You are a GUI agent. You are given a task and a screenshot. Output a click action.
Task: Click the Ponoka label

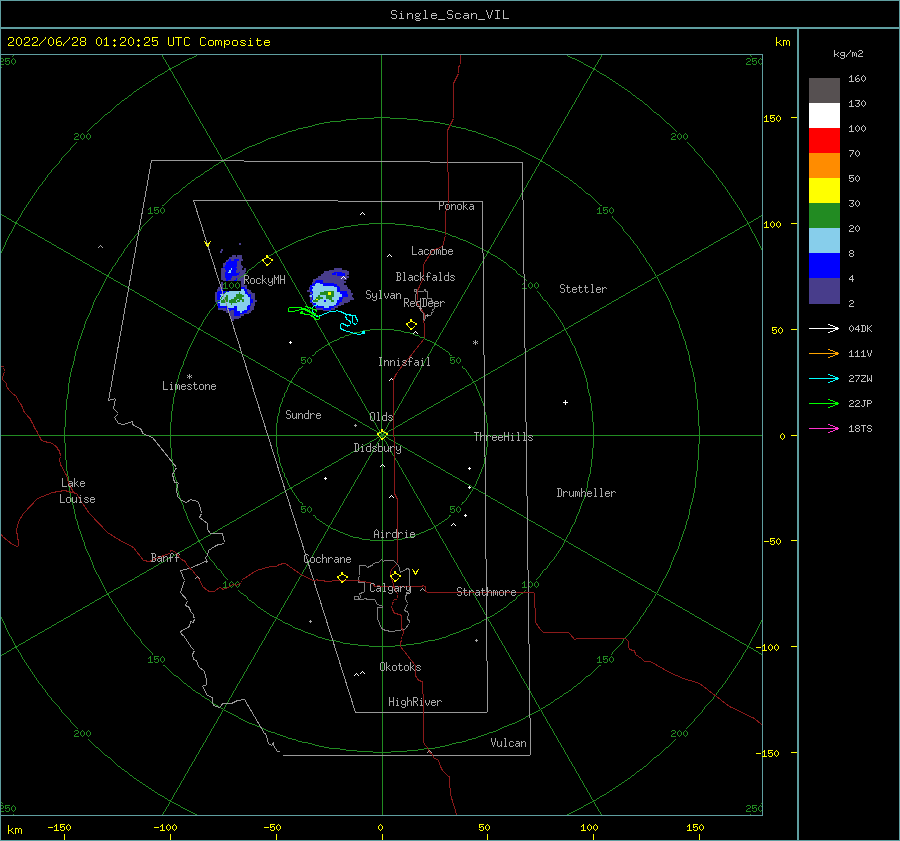[x=456, y=206]
